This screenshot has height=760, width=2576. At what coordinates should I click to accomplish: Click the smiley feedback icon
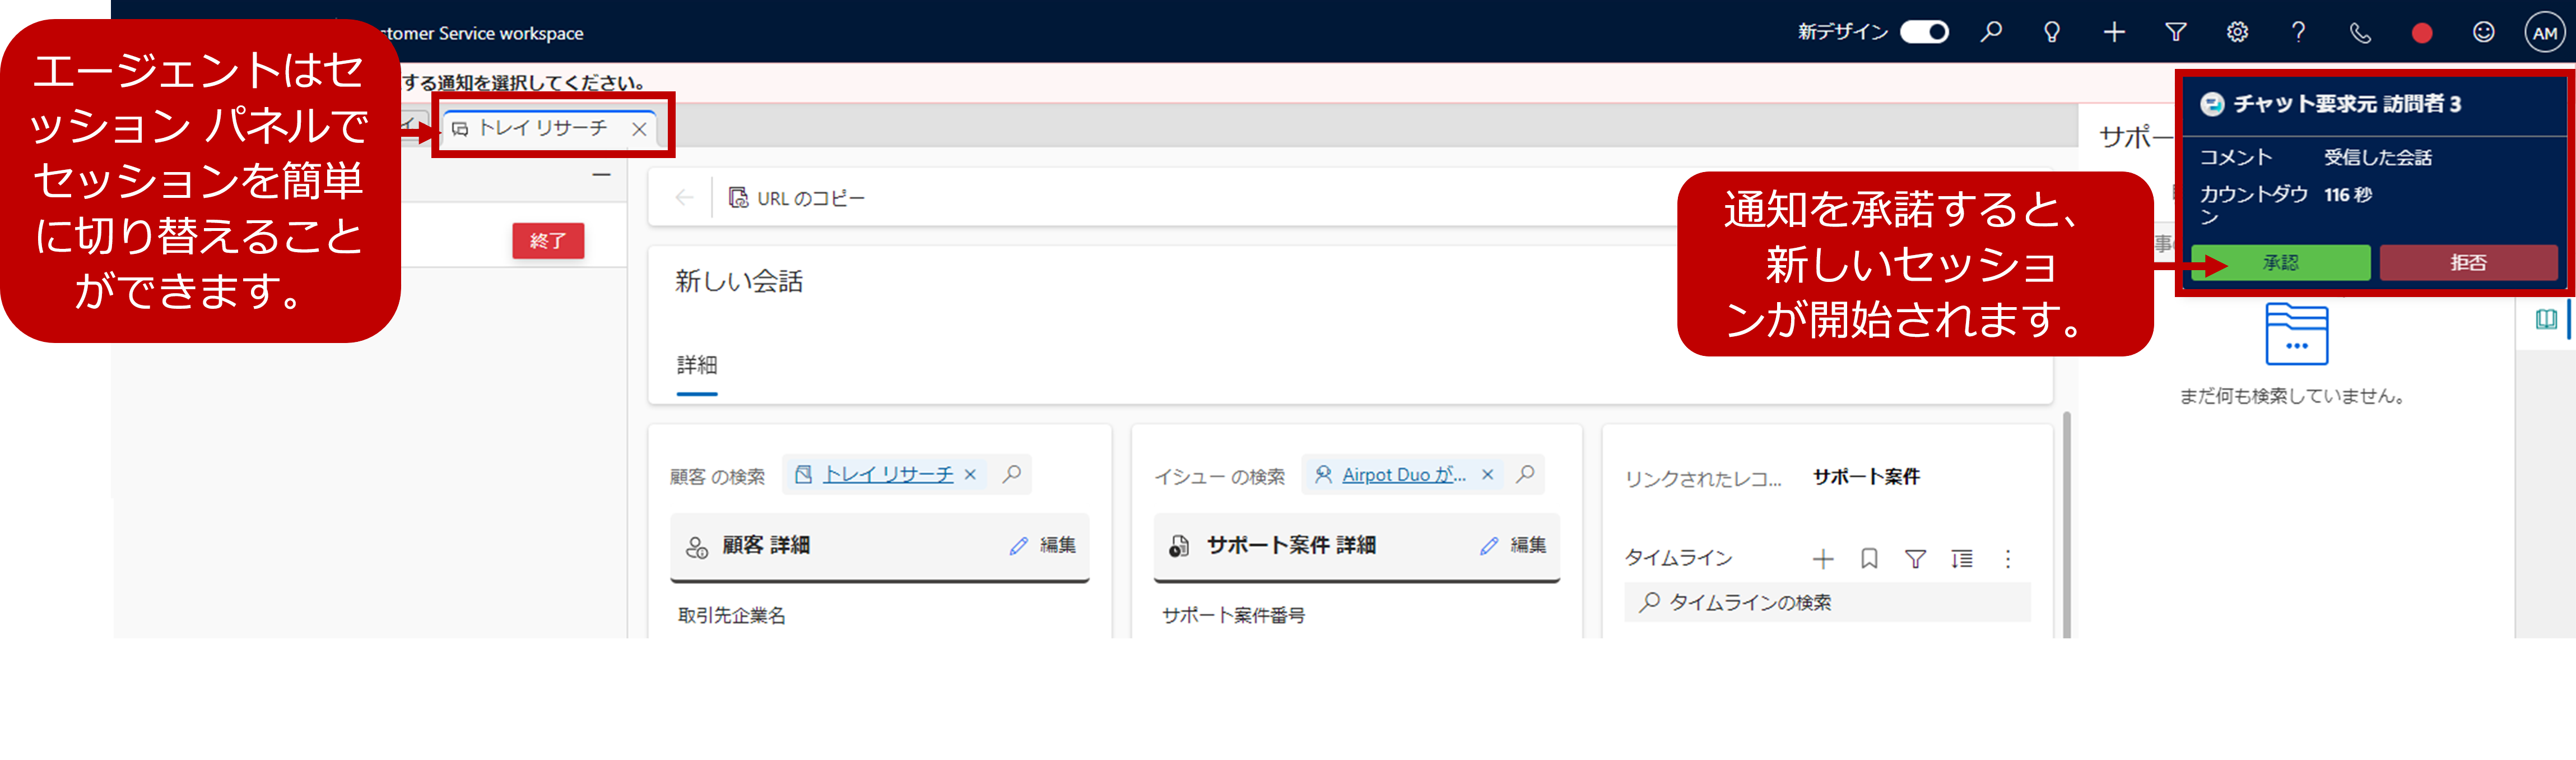click(2483, 32)
